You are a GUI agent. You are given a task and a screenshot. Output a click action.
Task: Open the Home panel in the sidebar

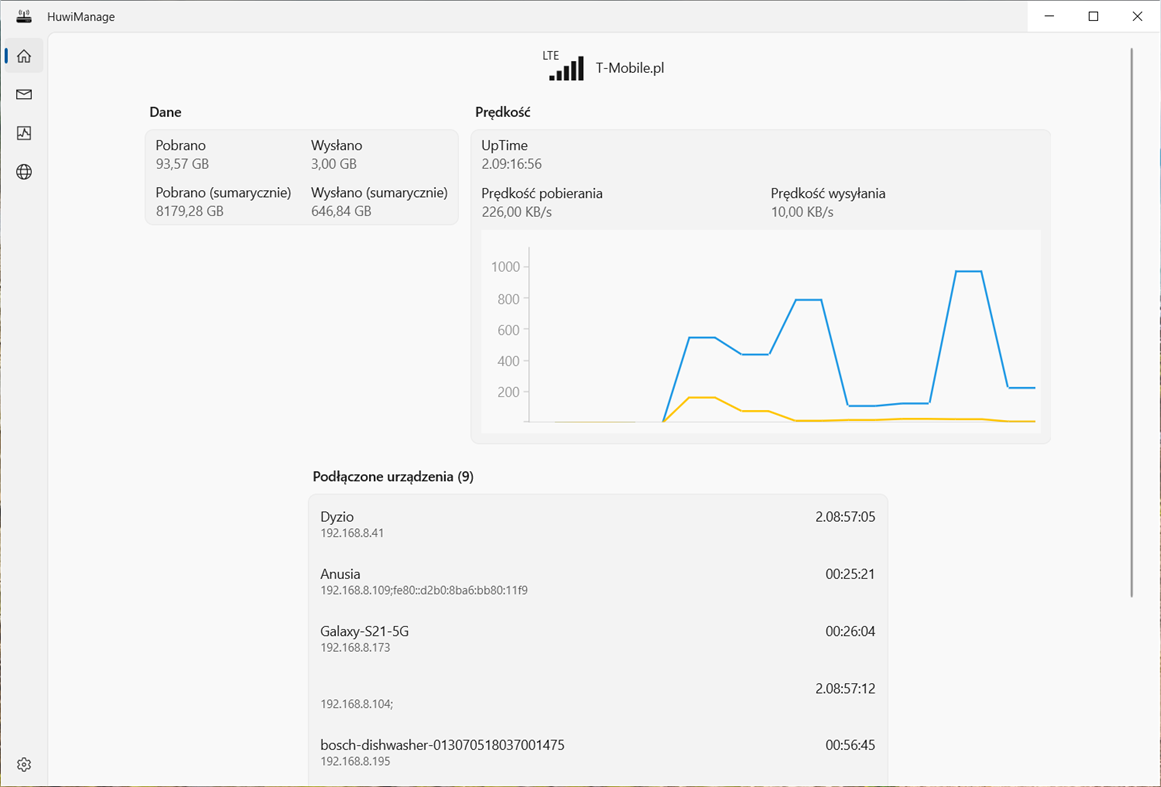[23, 55]
